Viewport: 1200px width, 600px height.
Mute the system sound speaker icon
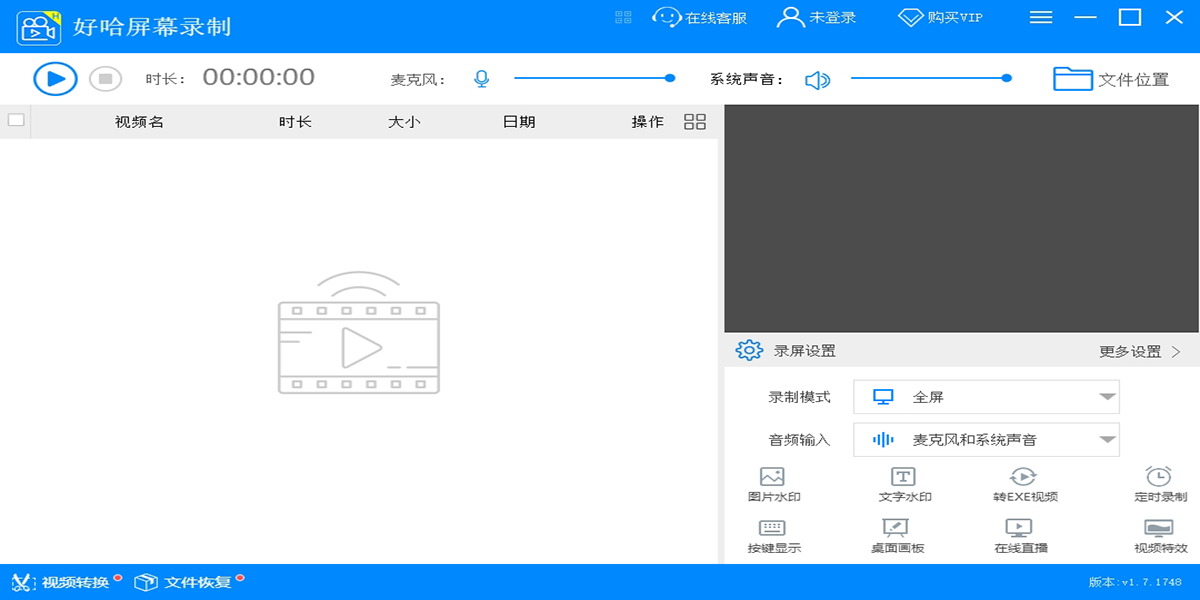(818, 80)
